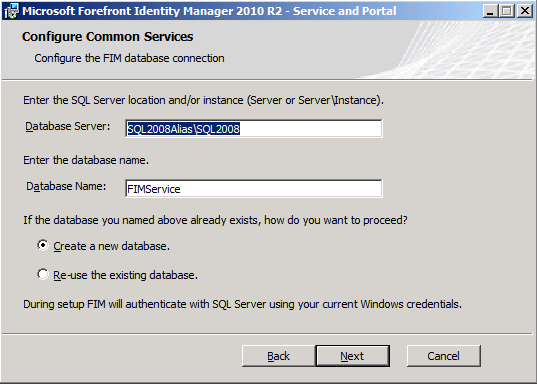Screen dimensions: 537x387
Task: Click the Windows credentials notice text
Action: point(242,304)
